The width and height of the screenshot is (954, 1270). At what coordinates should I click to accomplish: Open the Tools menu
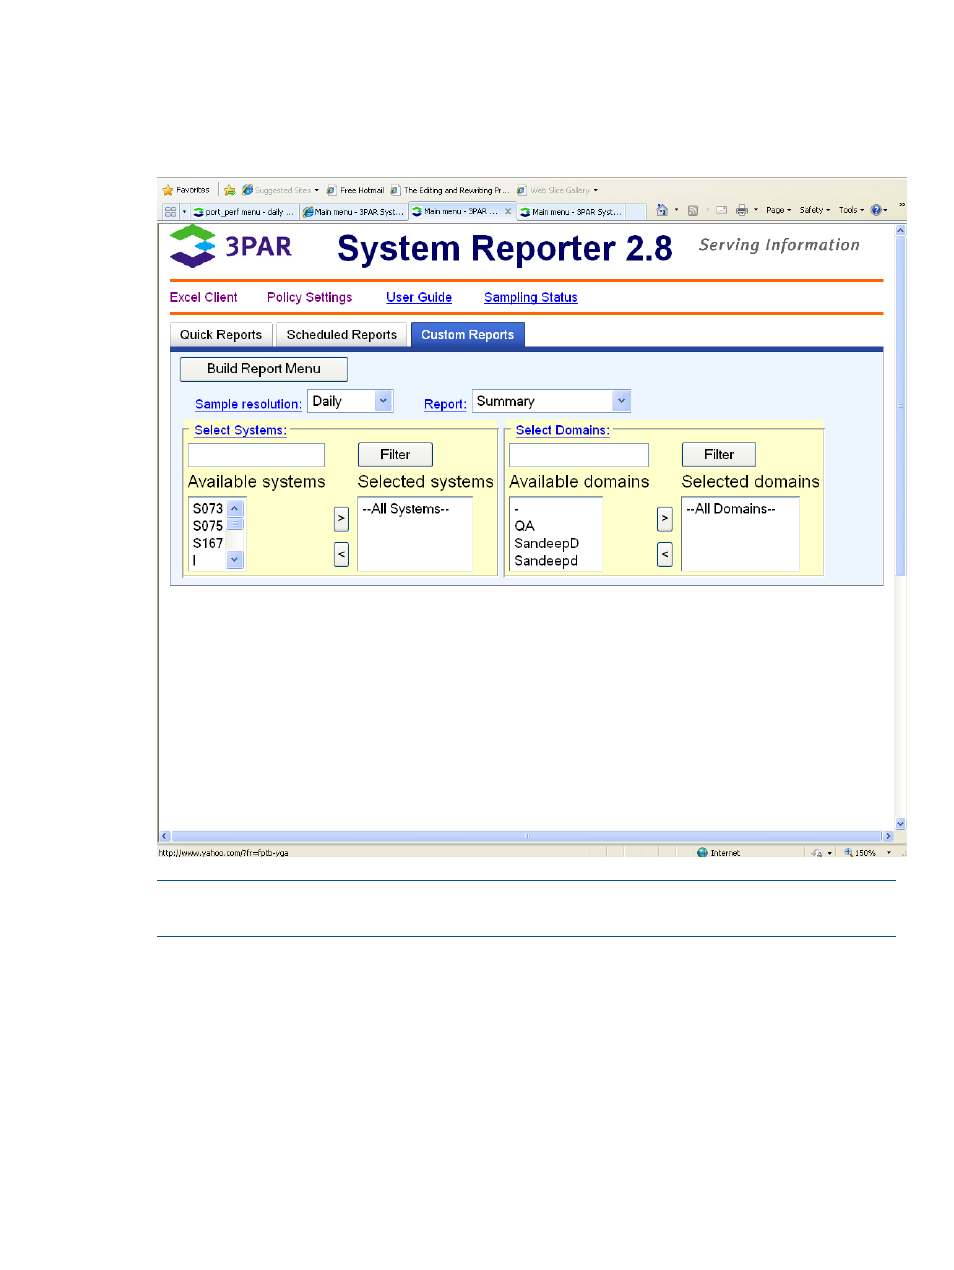click(851, 210)
